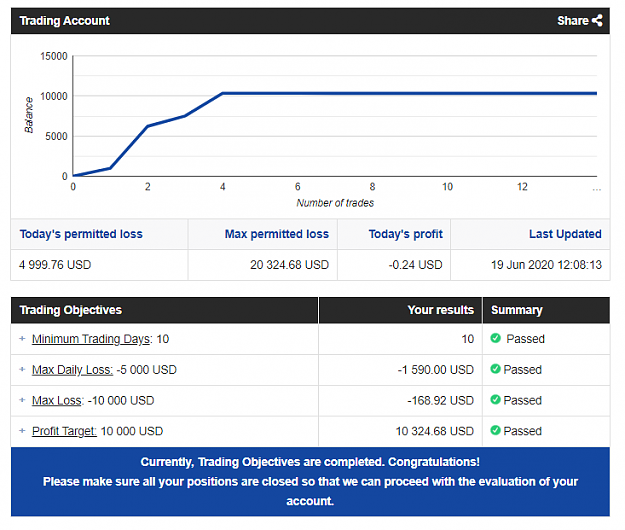Expand the Max Loss row
The image size is (625, 530).
coord(22,400)
